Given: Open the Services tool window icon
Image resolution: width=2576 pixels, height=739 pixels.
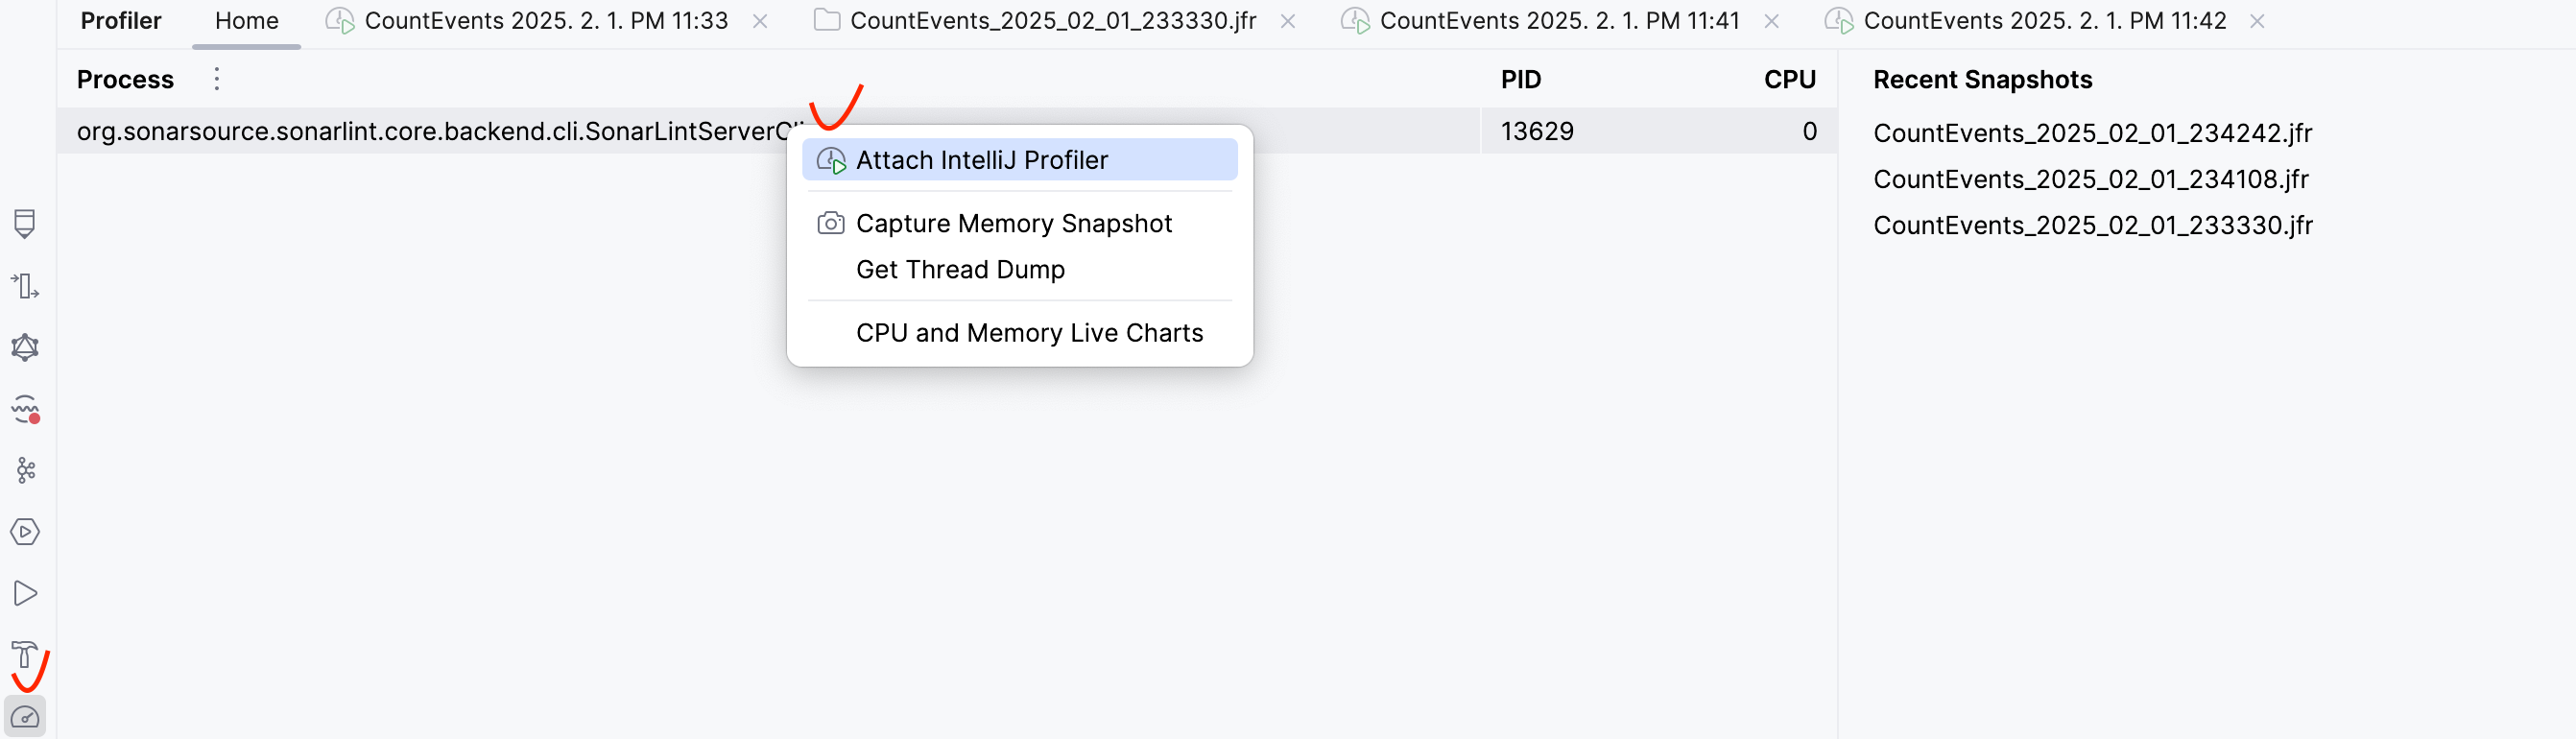Looking at the screenshot, I should [x=25, y=532].
